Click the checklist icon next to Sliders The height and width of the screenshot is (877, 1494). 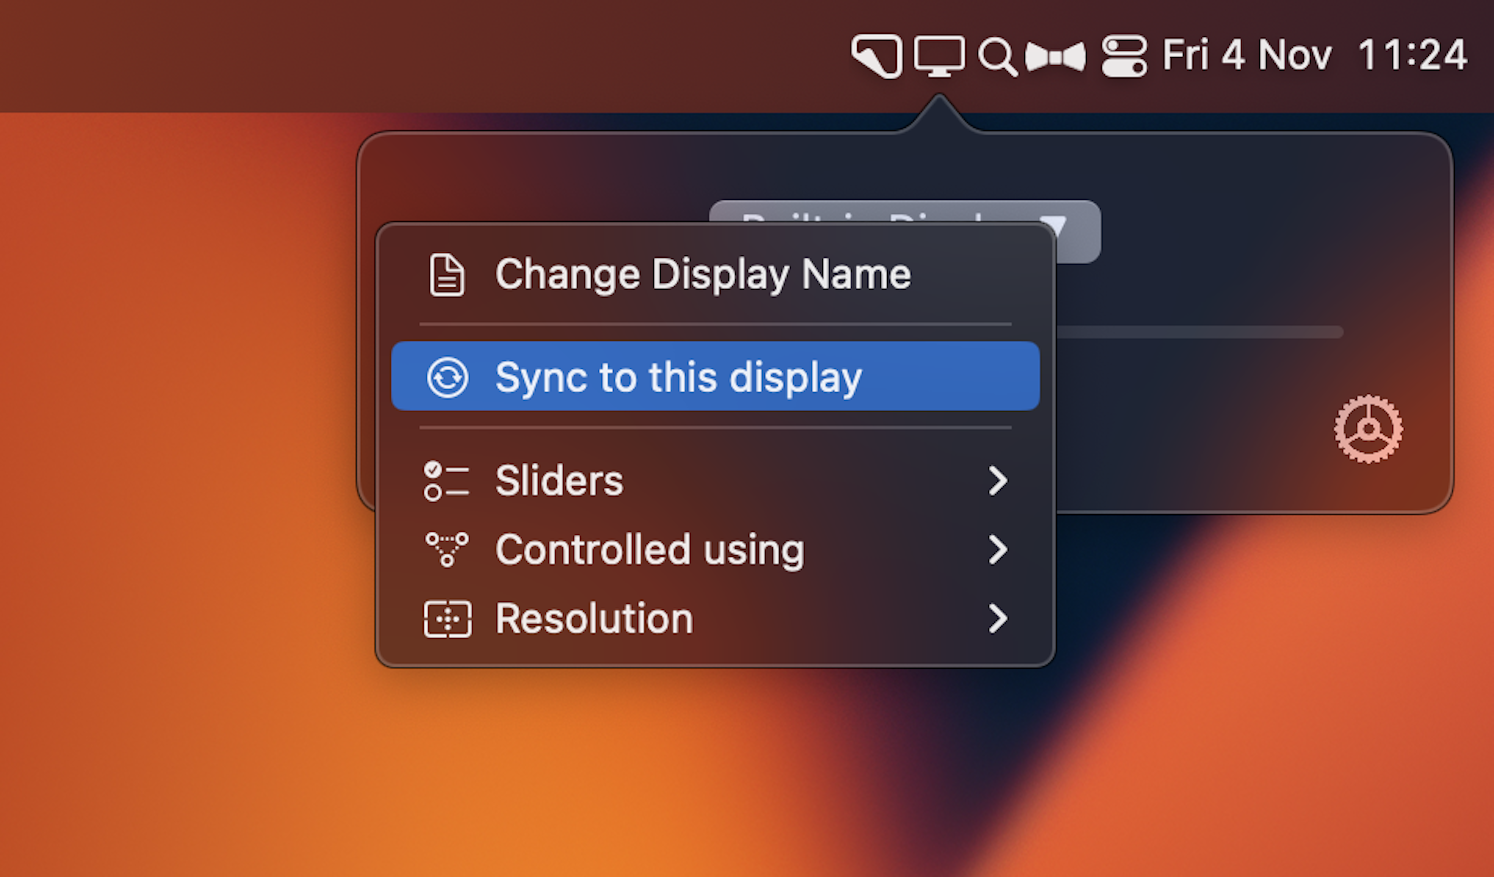446,481
